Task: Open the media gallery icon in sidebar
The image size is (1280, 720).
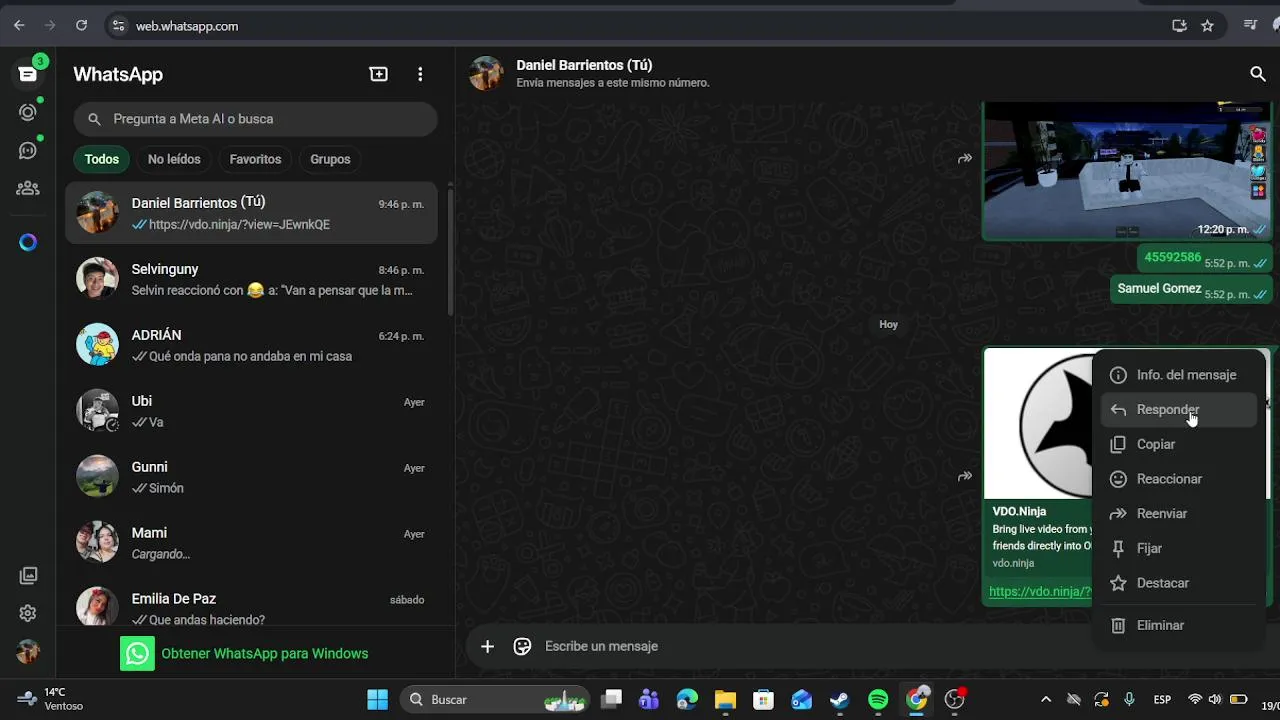Action: coord(28,576)
